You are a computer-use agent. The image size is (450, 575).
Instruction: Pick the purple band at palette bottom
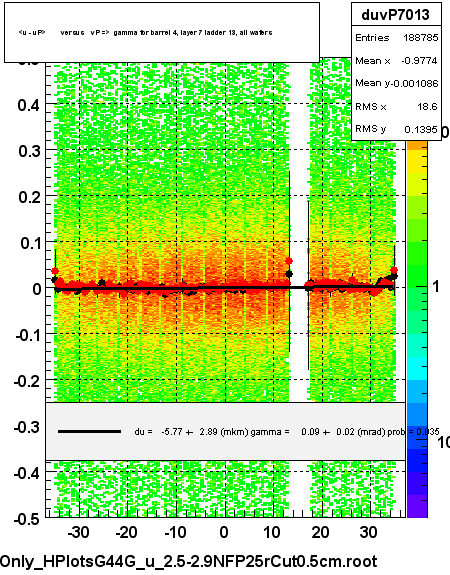coord(417,506)
